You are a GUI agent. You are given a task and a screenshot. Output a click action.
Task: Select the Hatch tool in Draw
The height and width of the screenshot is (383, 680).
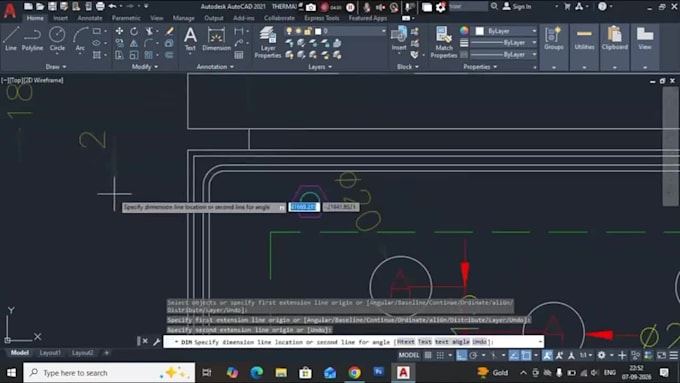[x=97, y=55]
